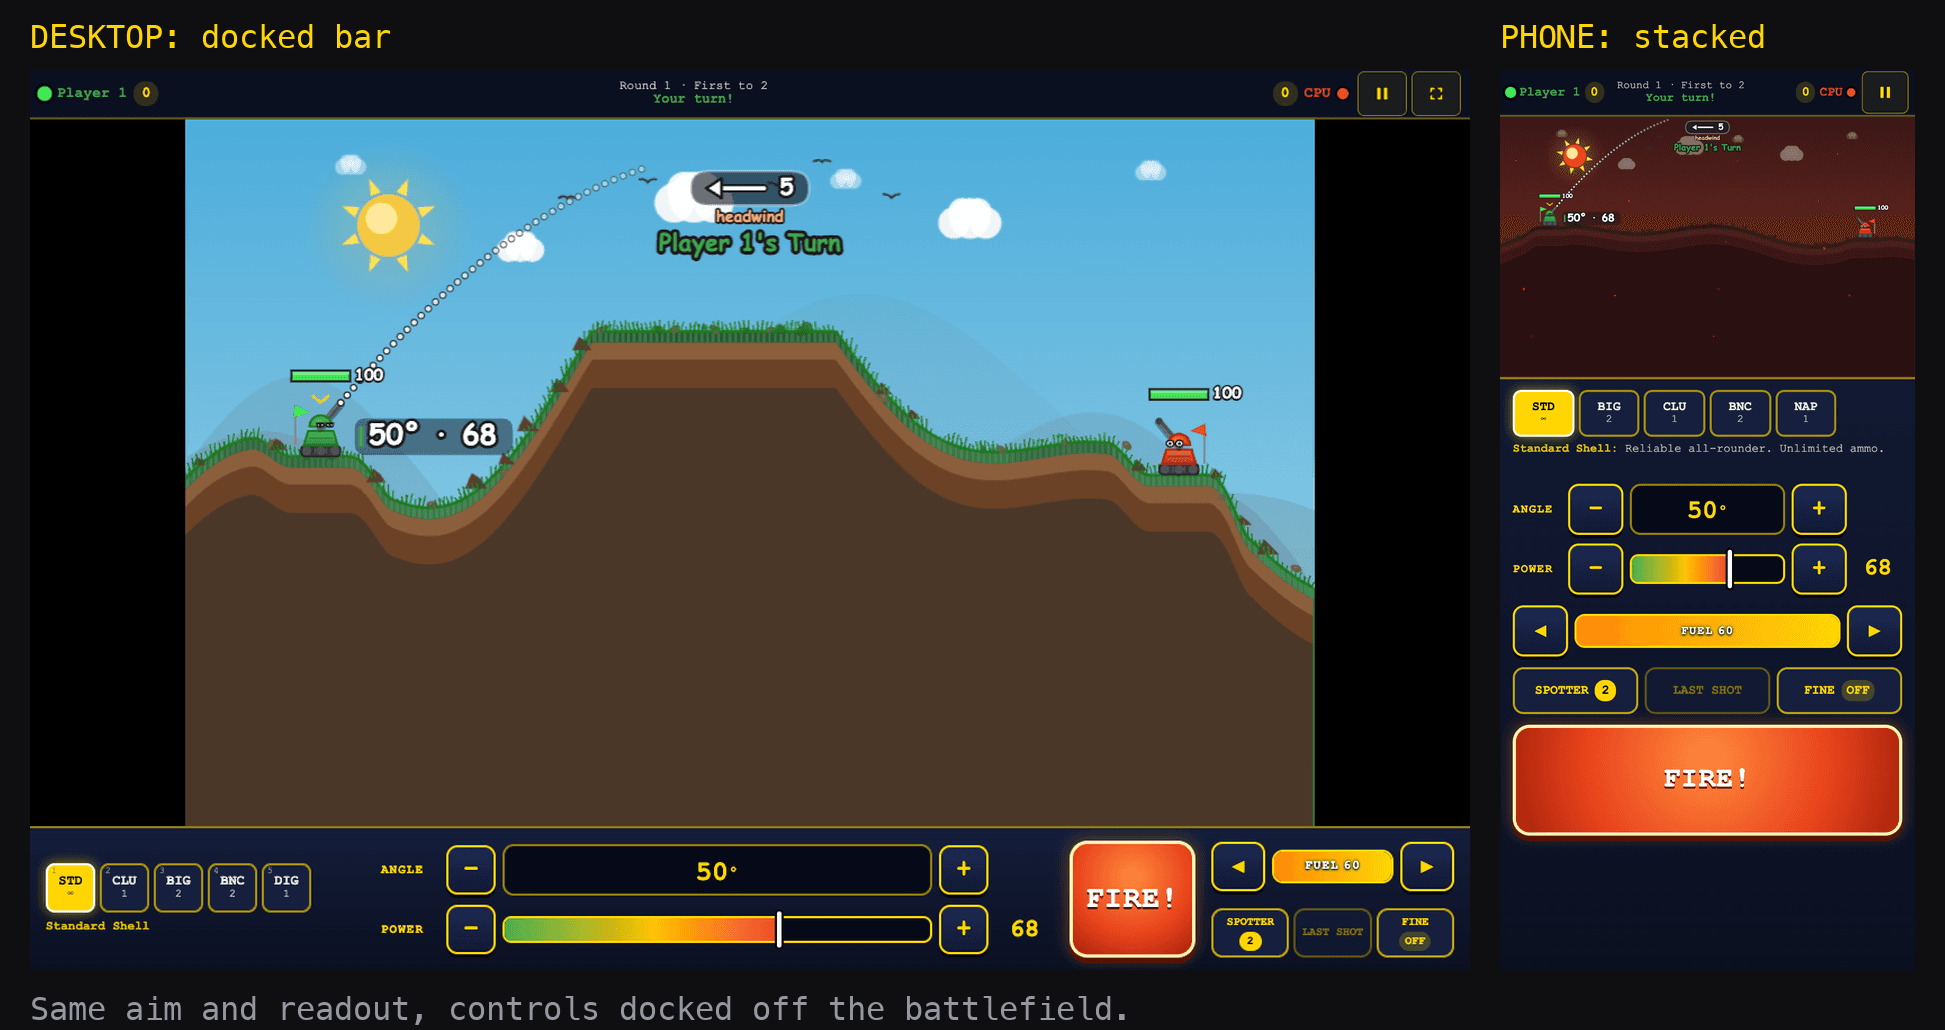Move tank left in phone layout

[1540, 631]
